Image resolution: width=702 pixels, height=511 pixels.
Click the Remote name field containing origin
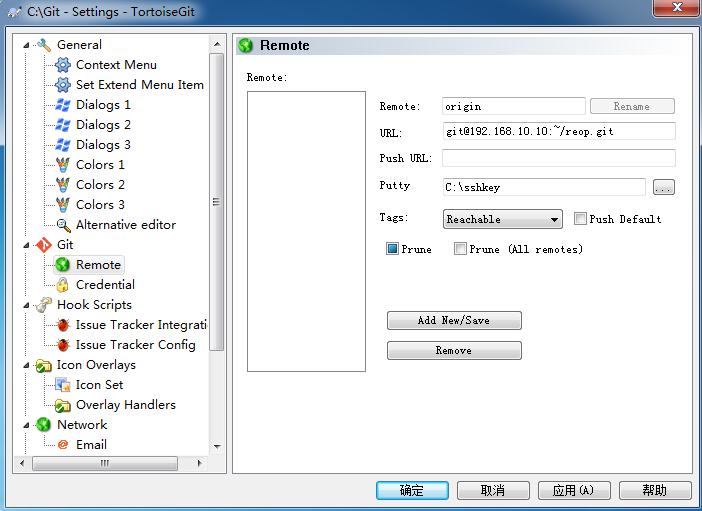[514, 106]
